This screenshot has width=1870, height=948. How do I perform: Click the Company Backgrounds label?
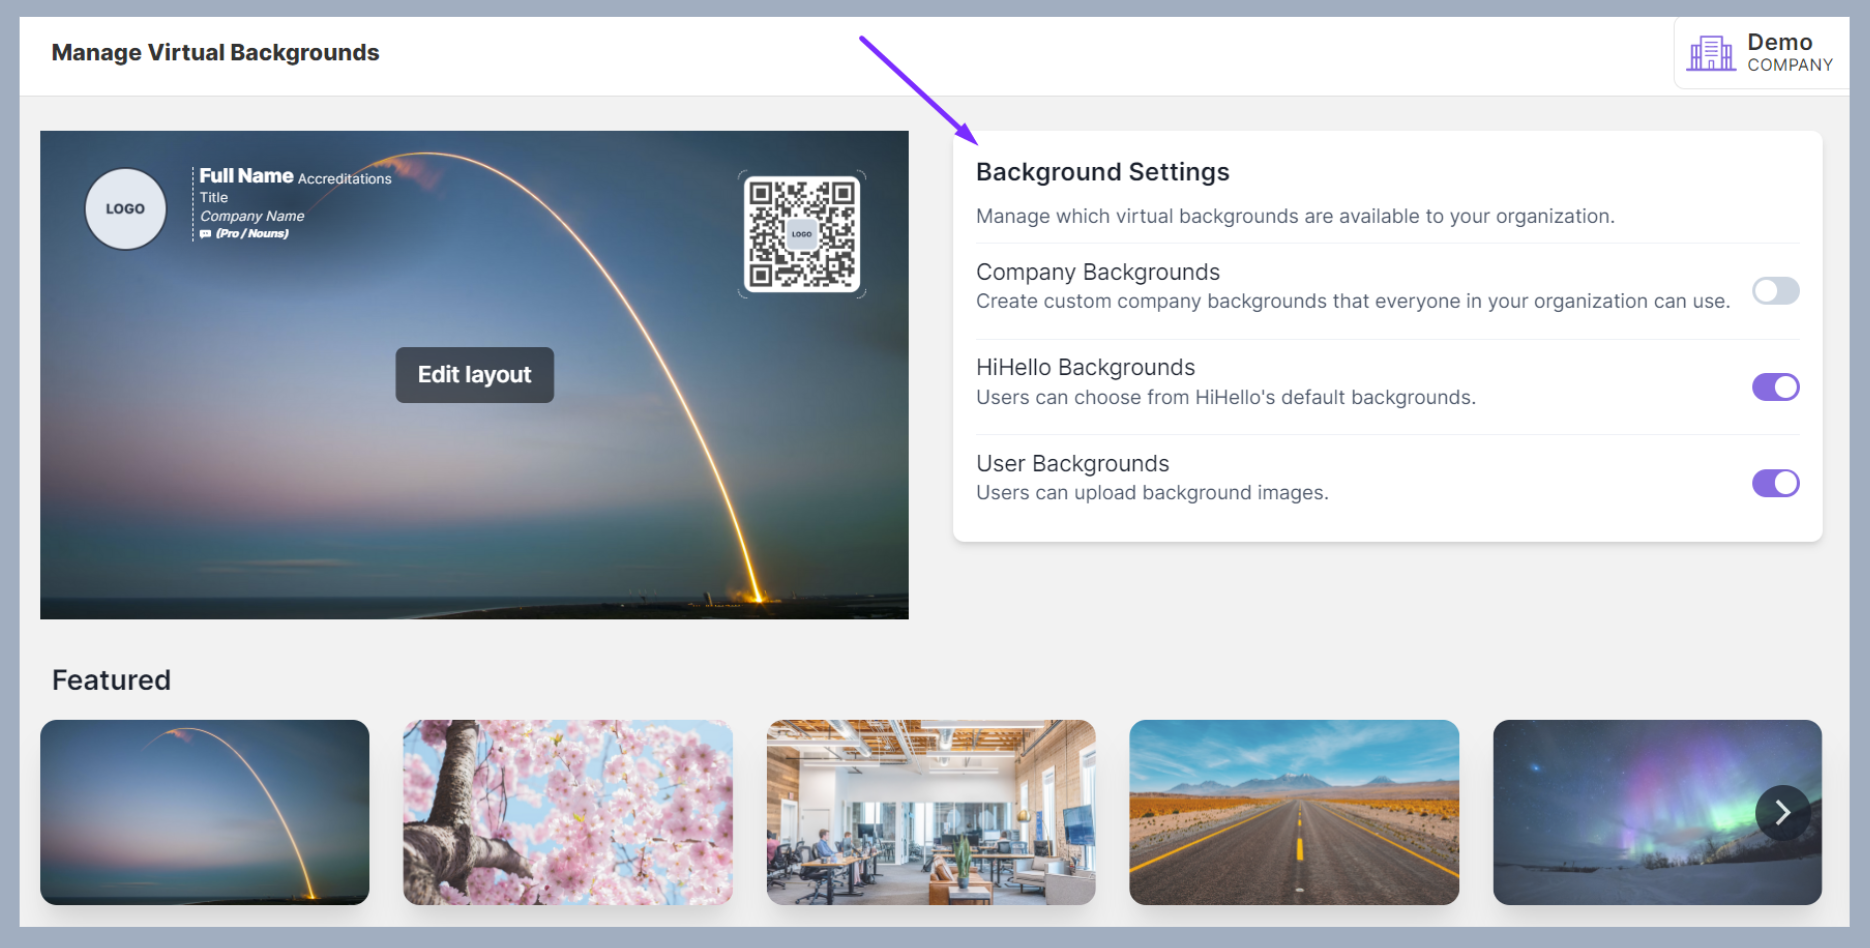pos(1098,272)
